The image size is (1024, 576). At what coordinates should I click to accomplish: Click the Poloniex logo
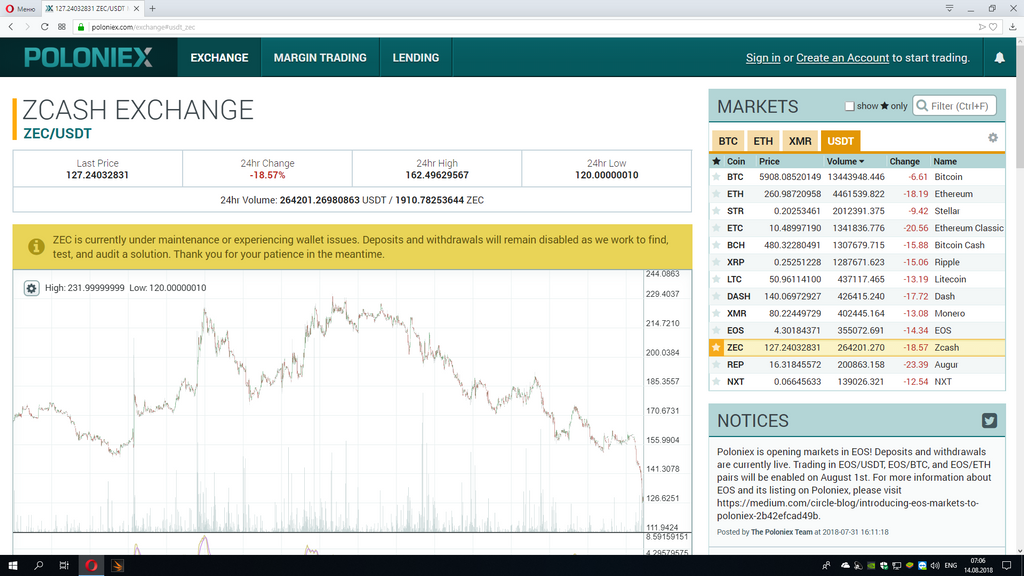pos(88,57)
